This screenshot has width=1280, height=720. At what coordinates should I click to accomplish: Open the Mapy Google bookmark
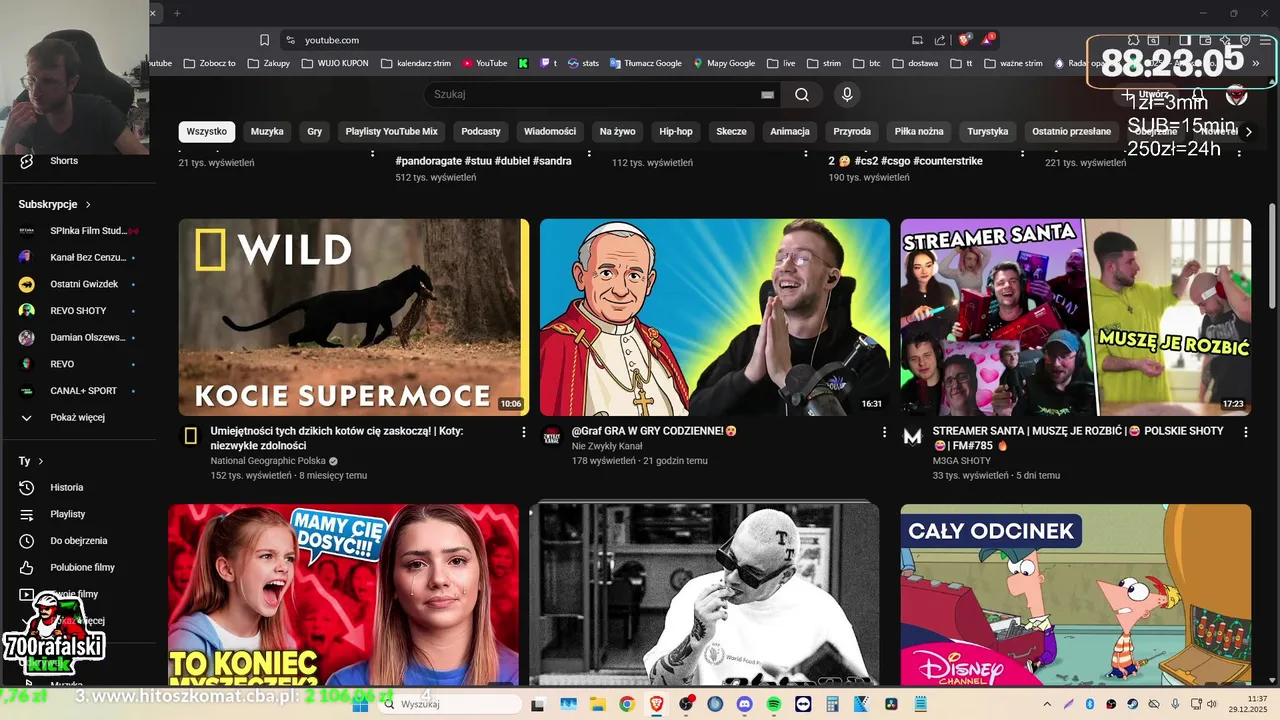pos(724,63)
